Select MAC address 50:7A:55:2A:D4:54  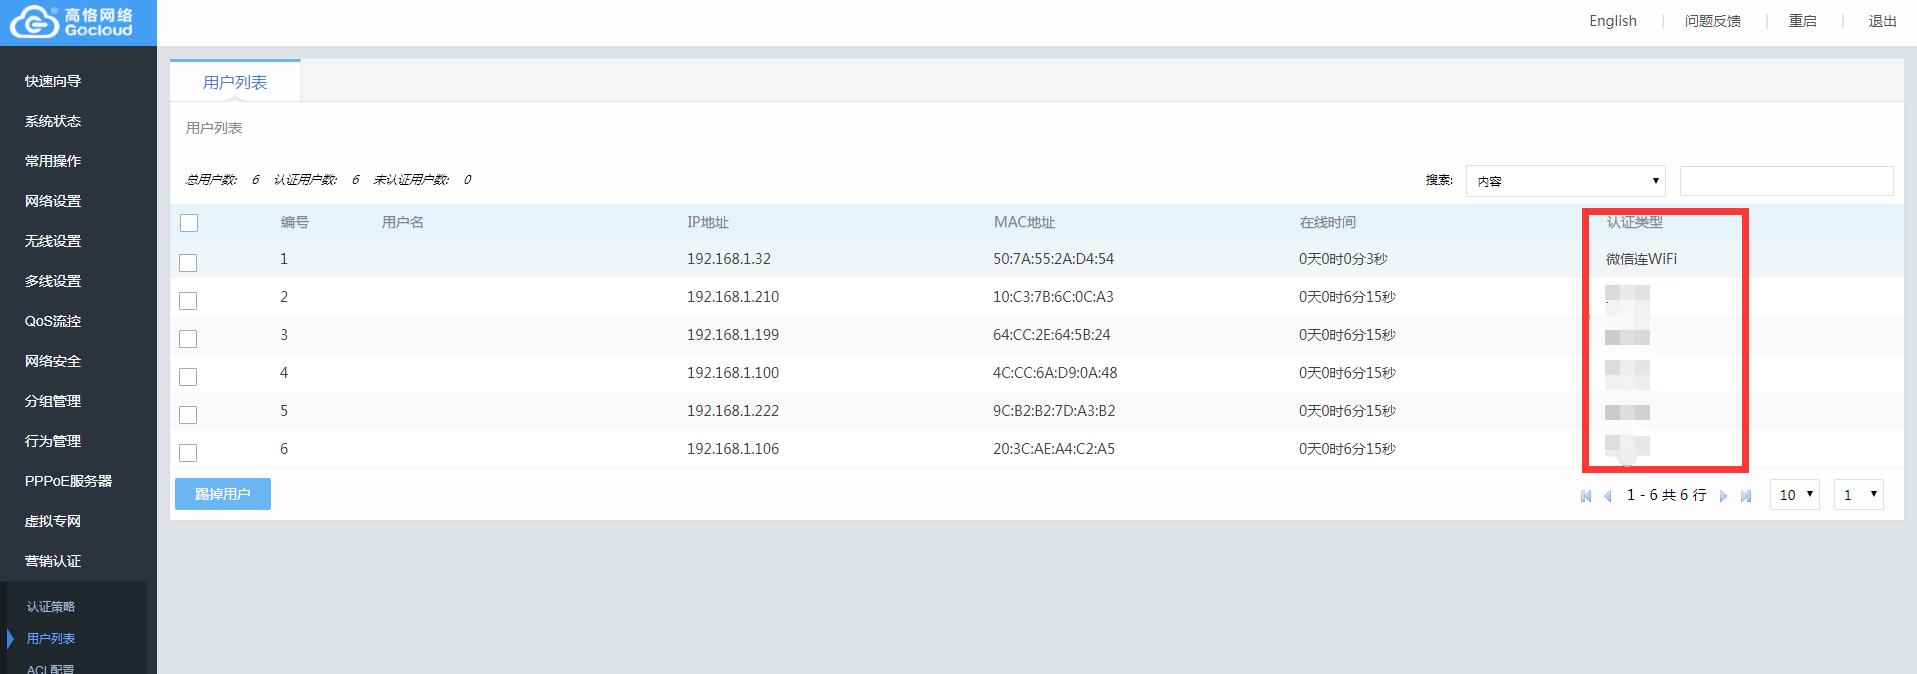(x=1053, y=259)
